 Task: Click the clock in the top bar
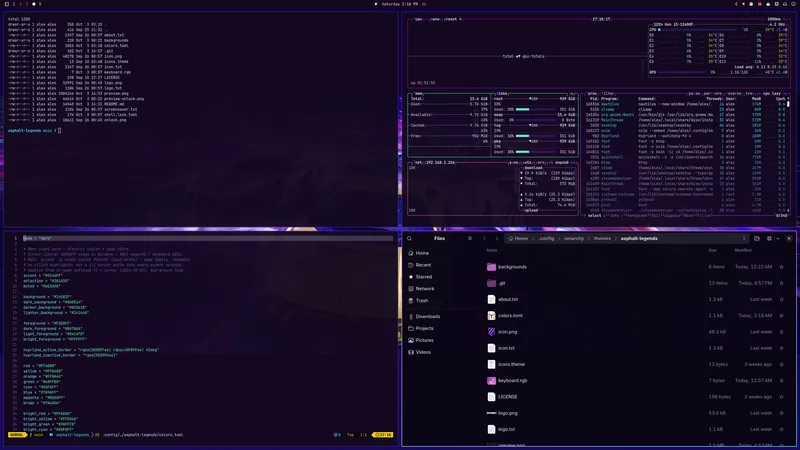click(x=399, y=4)
